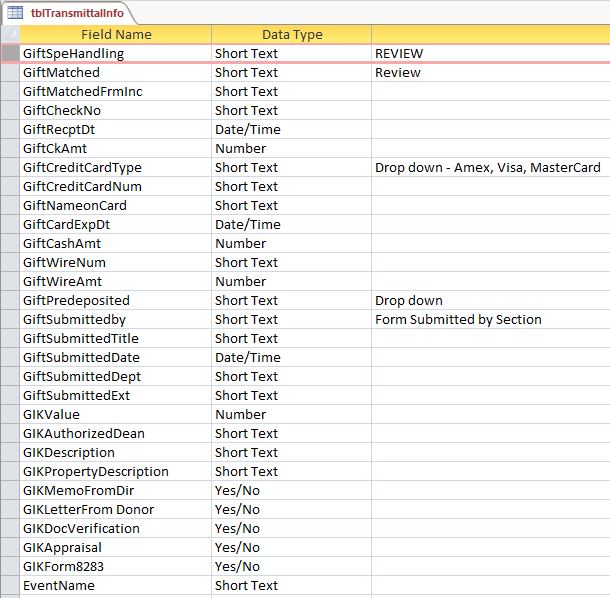This screenshot has height=598, width=610.
Task: Click the Data Type column header
Action: click(291, 34)
